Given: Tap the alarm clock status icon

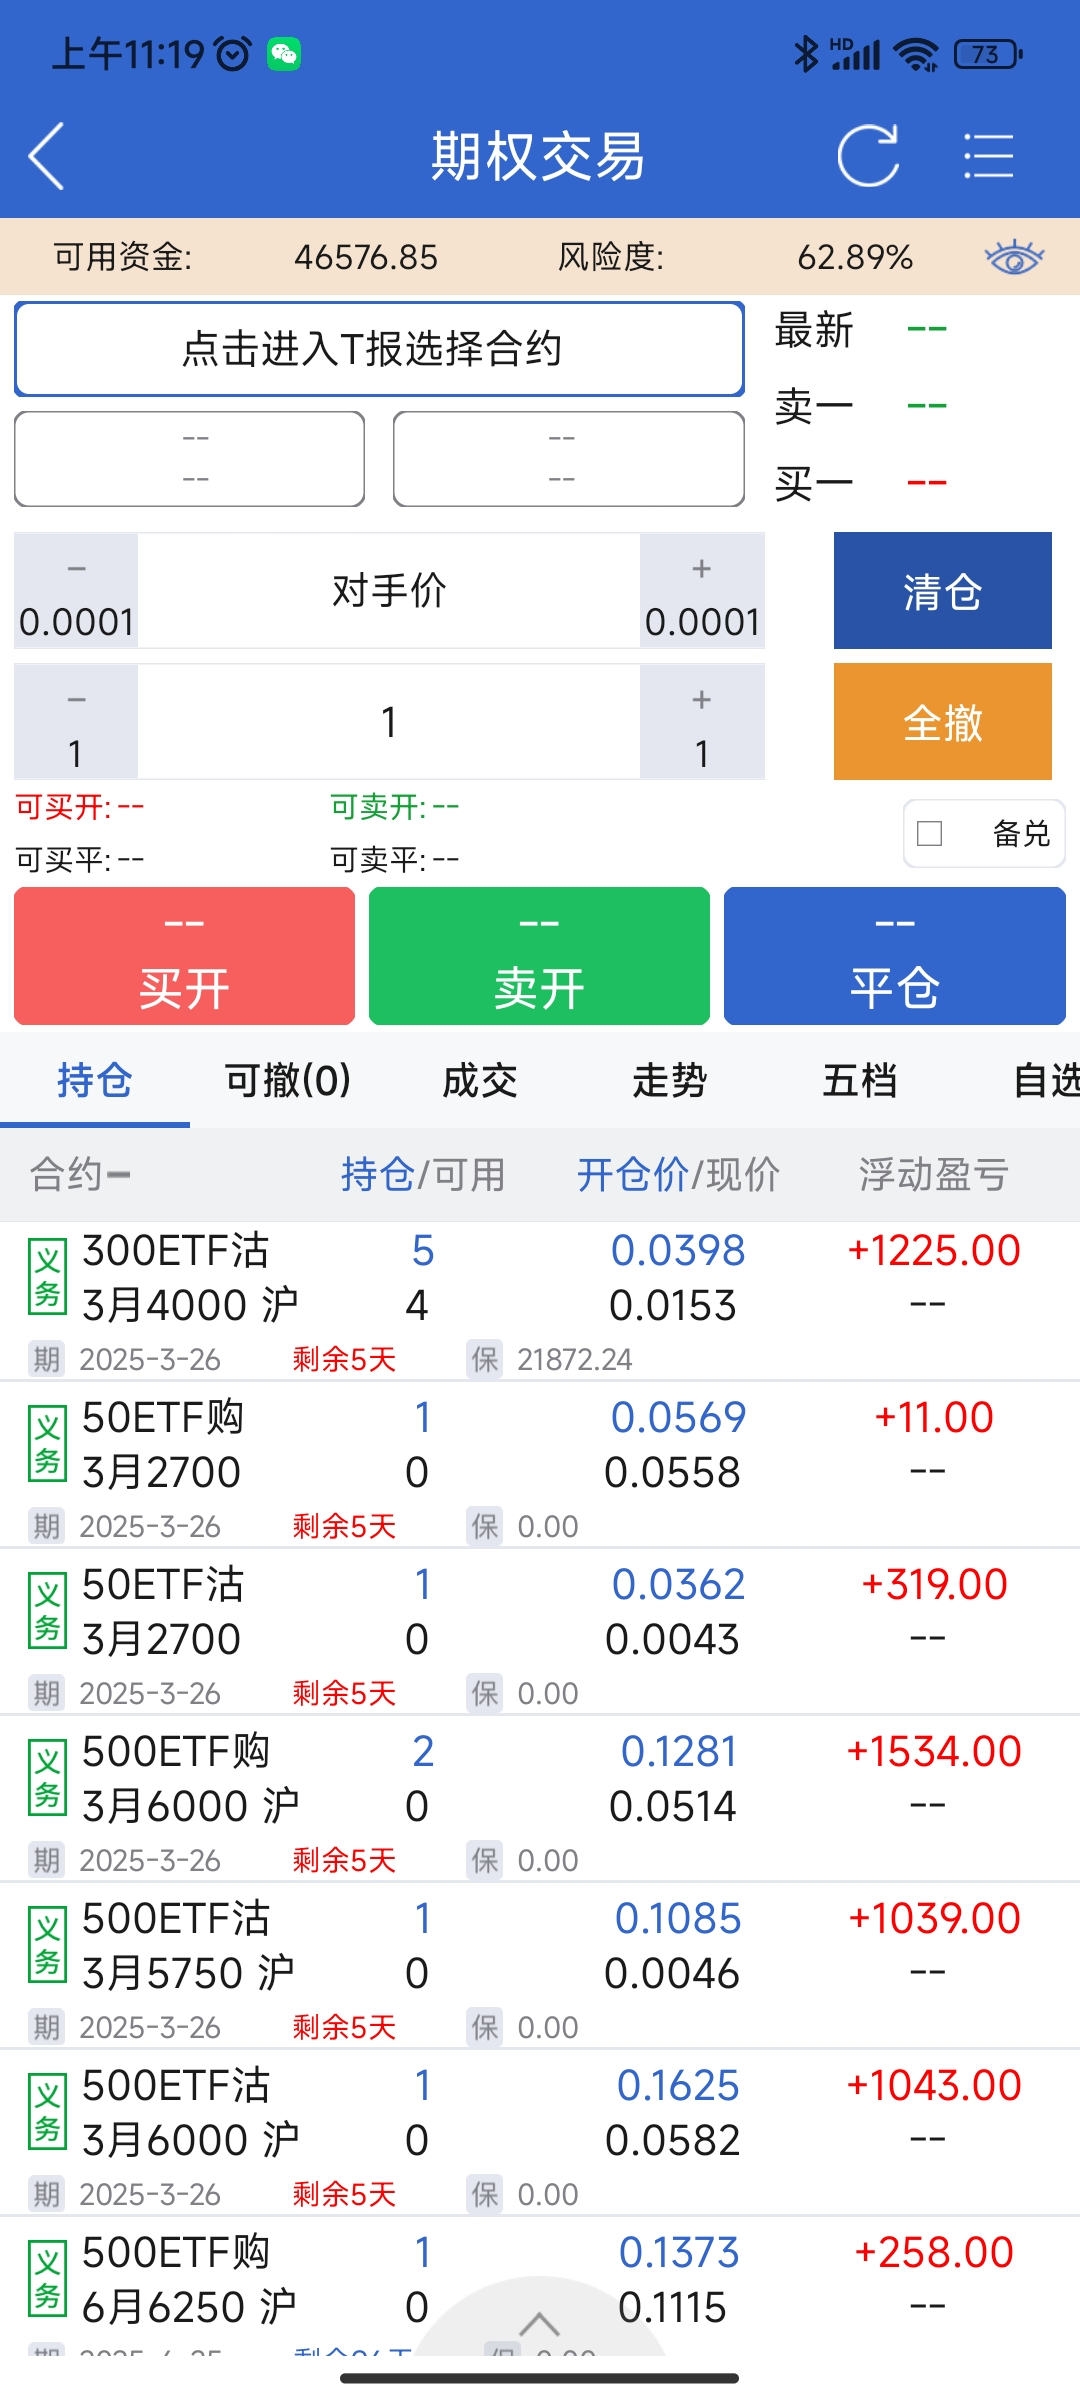Looking at the screenshot, I should (x=234, y=54).
